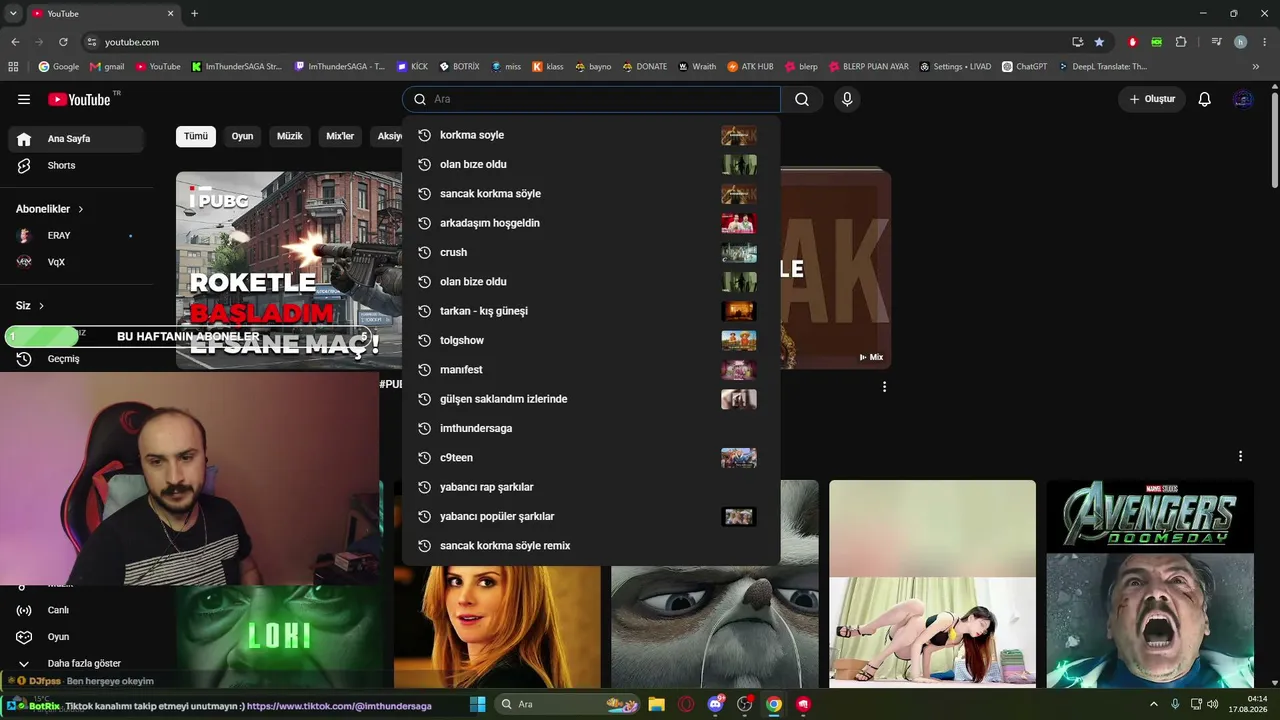Expand the Siz section in the sidebar
Viewport: 1280px width, 720px height.
41,306
